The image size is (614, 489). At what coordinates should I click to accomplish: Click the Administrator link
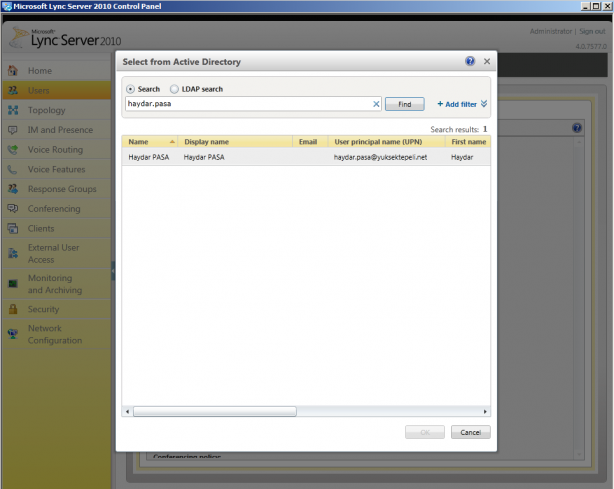551,31
